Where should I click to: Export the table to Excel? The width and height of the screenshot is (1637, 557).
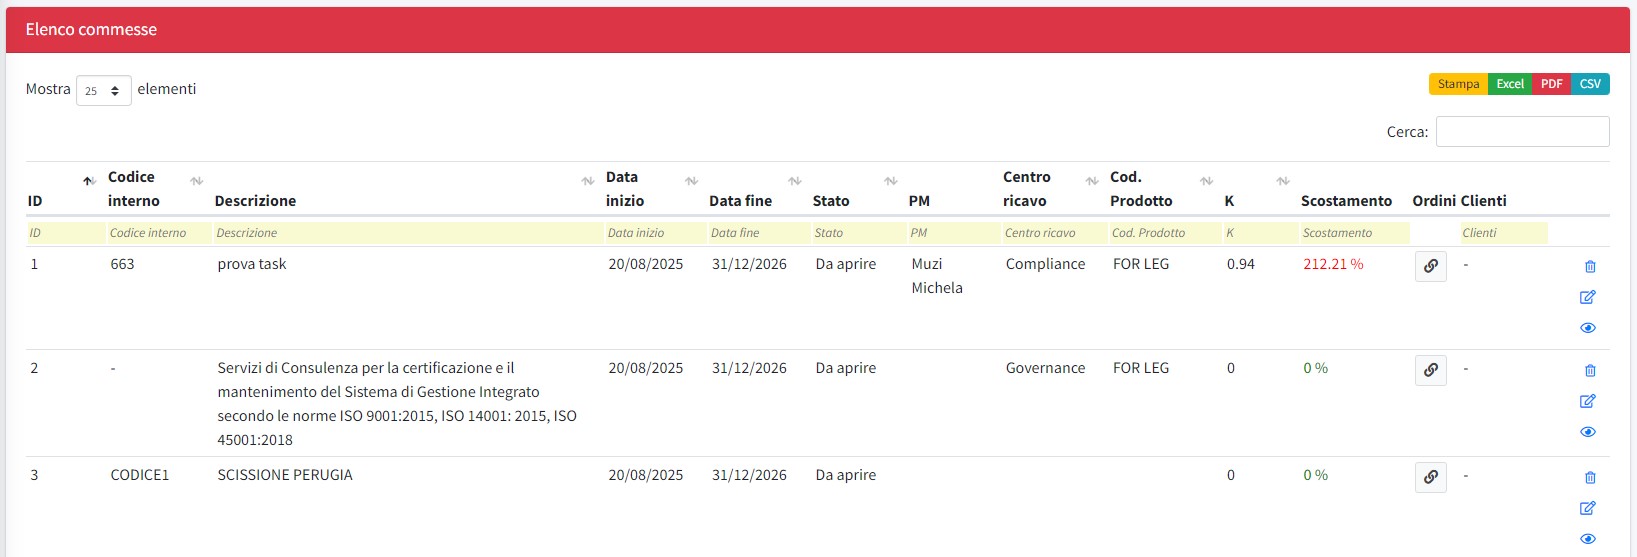click(x=1509, y=84)
